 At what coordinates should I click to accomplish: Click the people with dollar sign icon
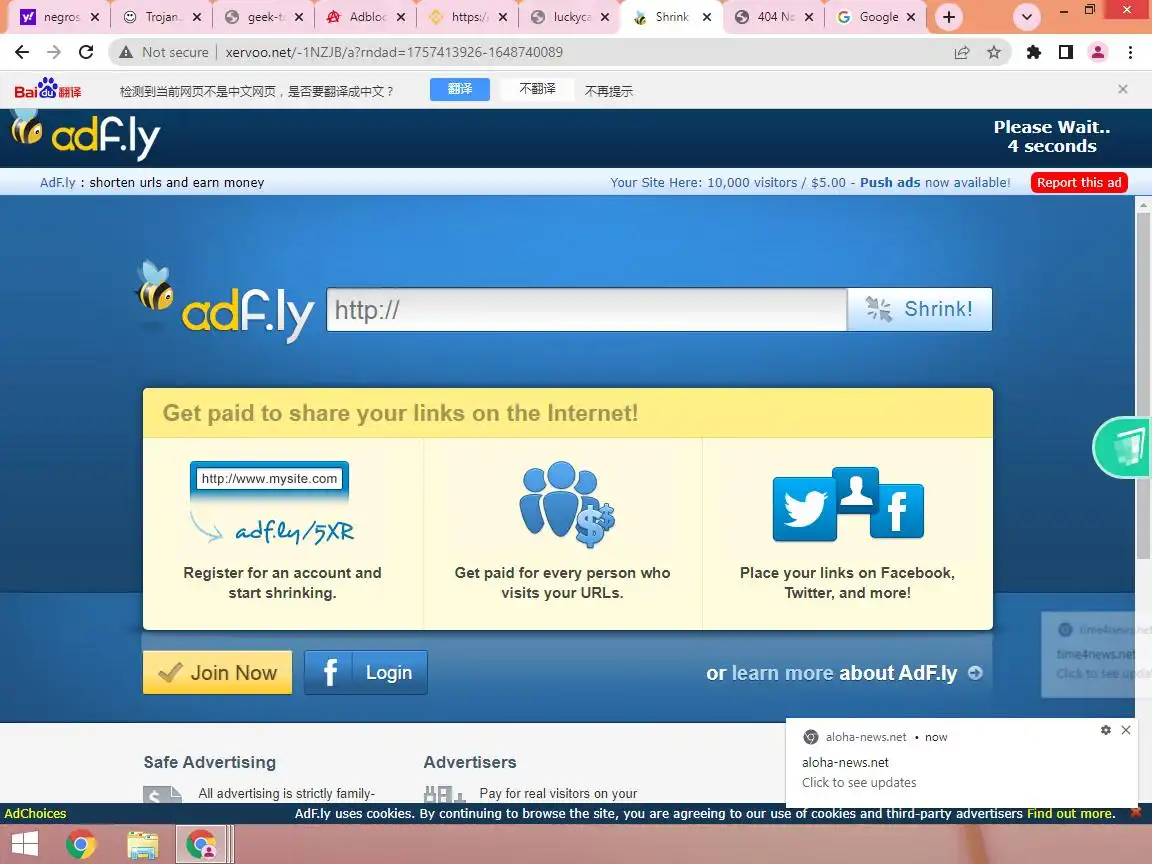pyautogui.click(x=566, y=504)
